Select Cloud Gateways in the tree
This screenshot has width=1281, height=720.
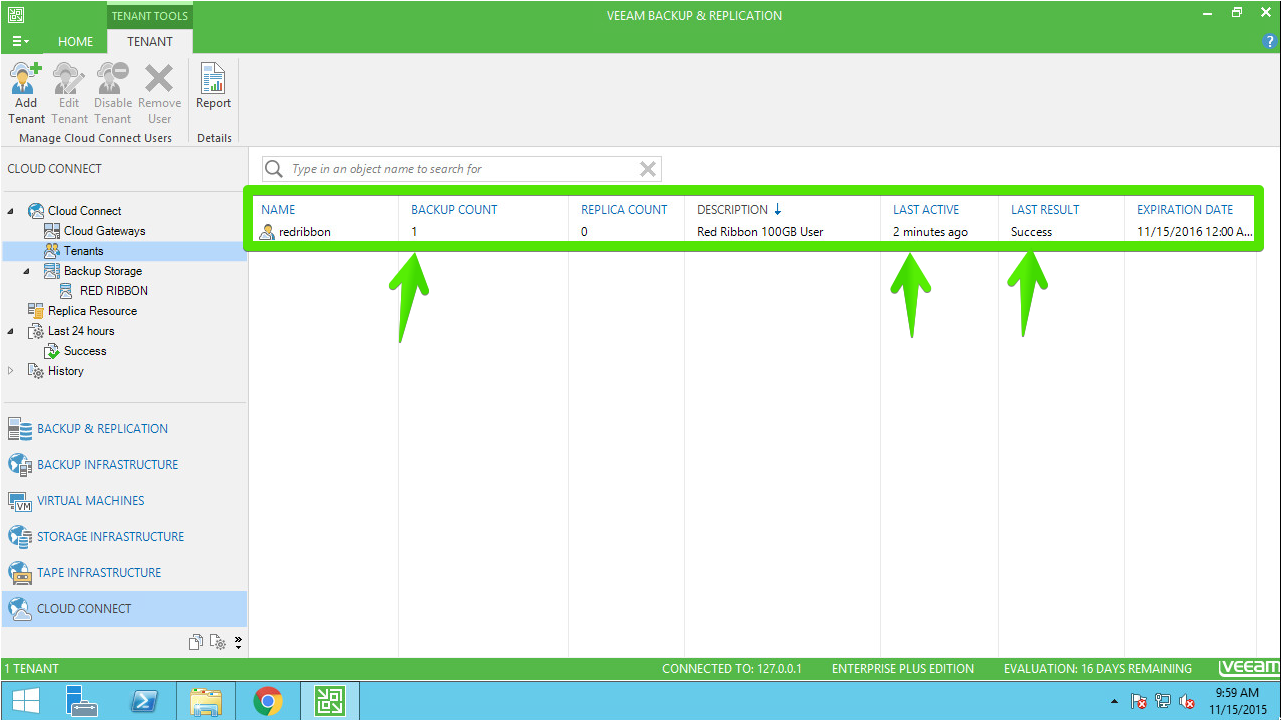(x=105, y=231)
